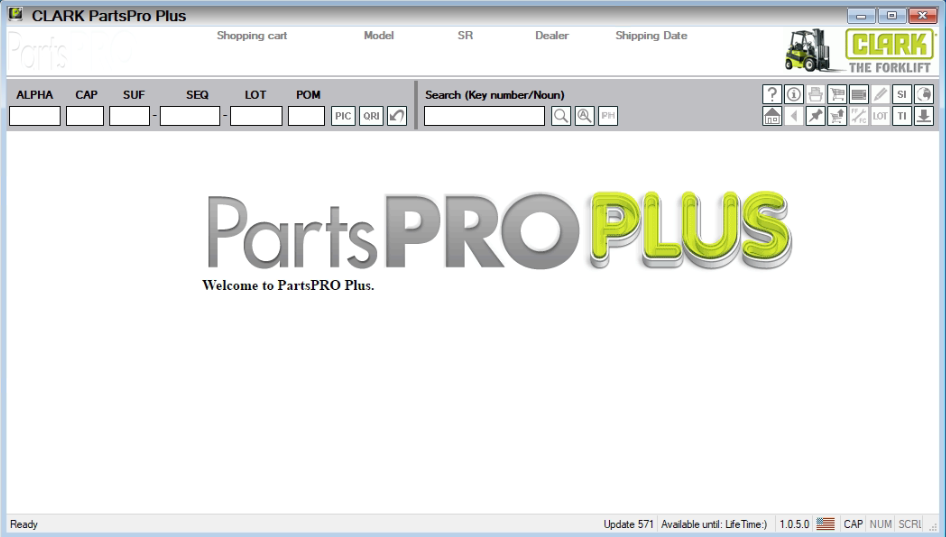Focus the LOT input field
The image size is (946, 537).
[x=256, y=116]
